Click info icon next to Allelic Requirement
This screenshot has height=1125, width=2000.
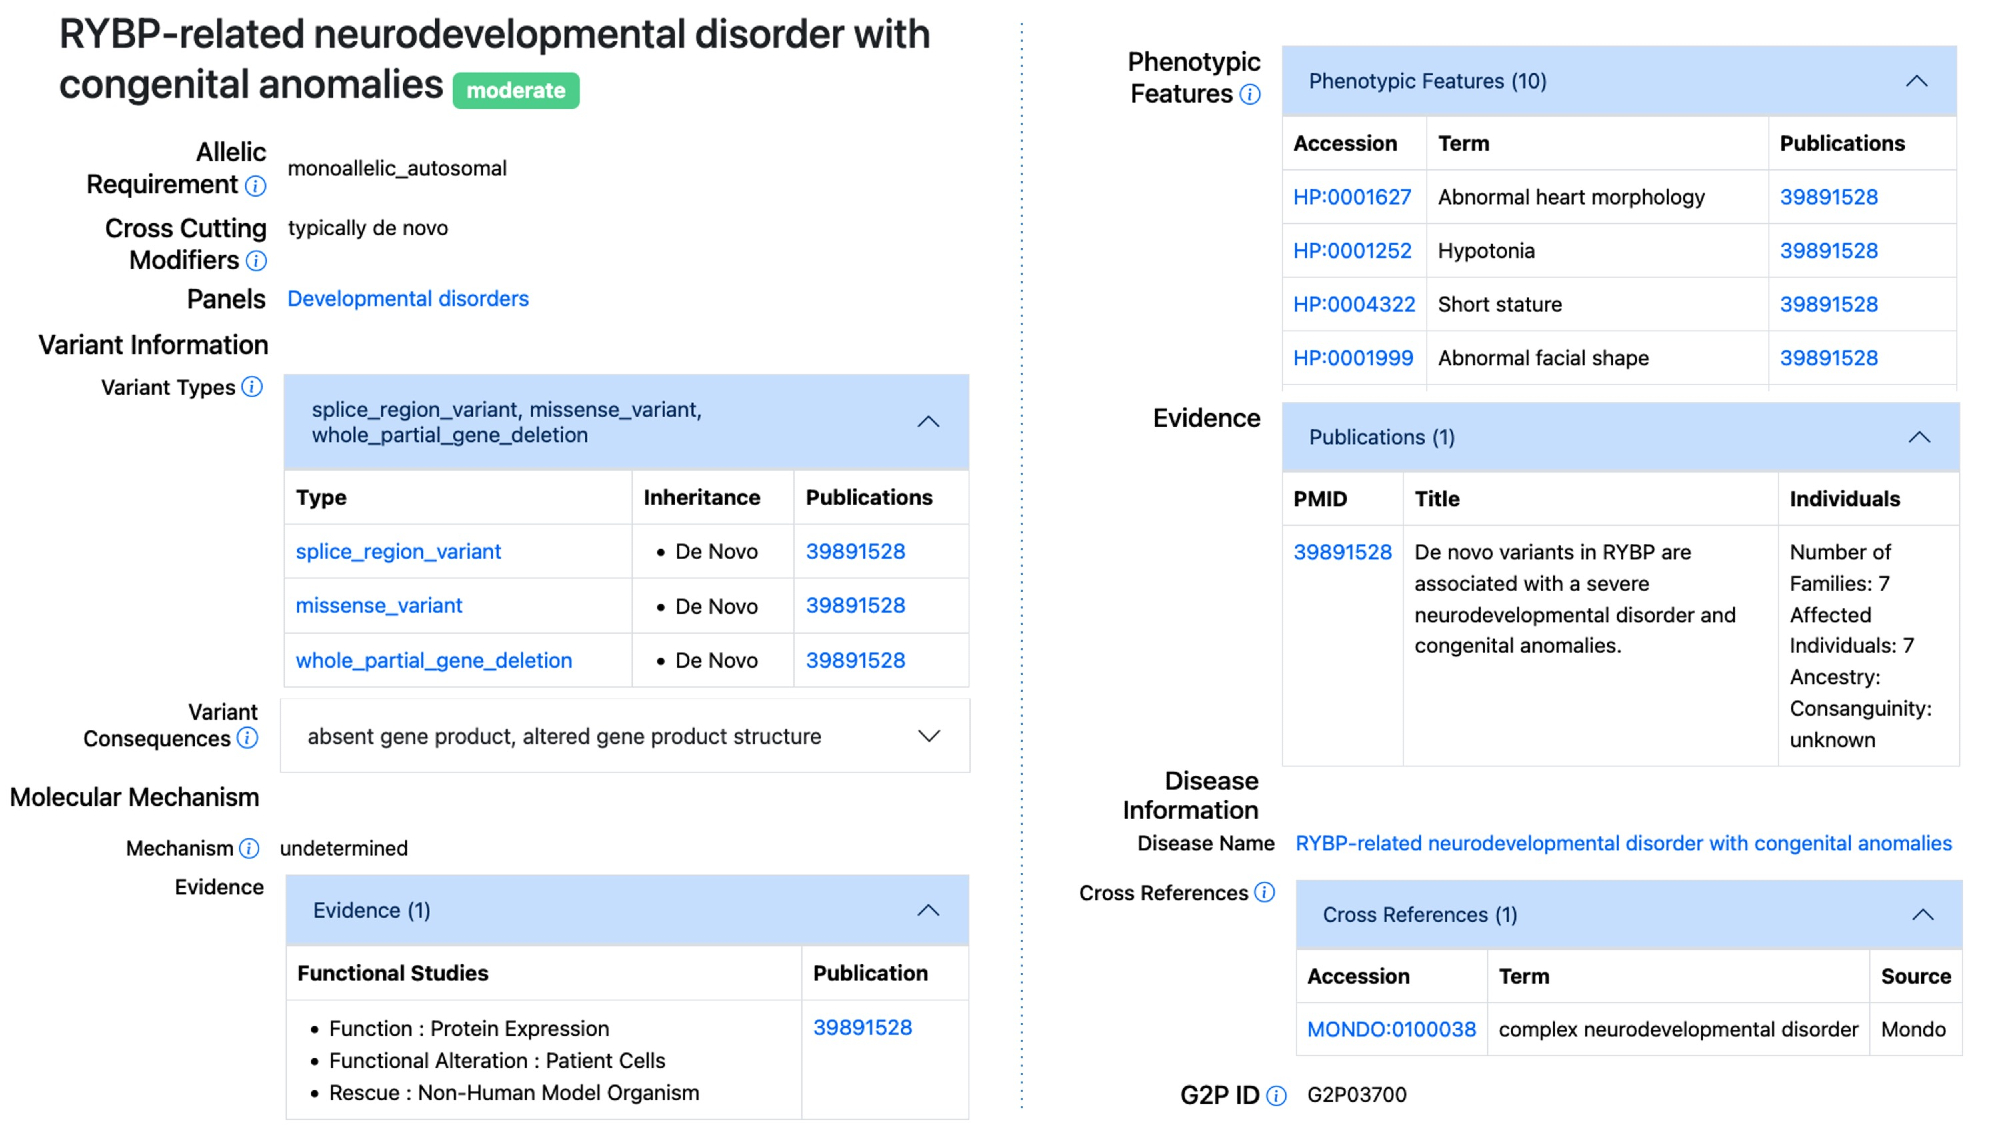pos(256,186)
